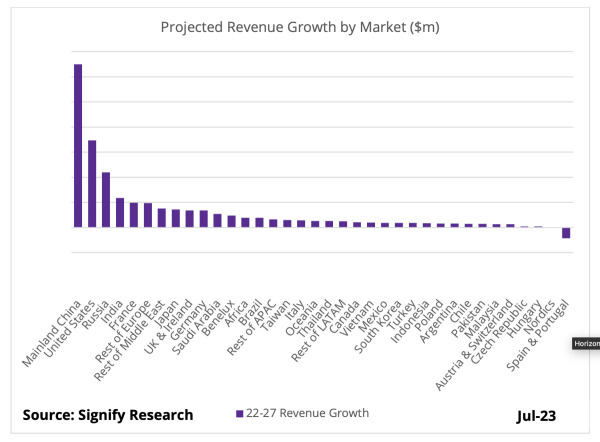
Task: Click the India revenue bar
Action: [120, 213]
